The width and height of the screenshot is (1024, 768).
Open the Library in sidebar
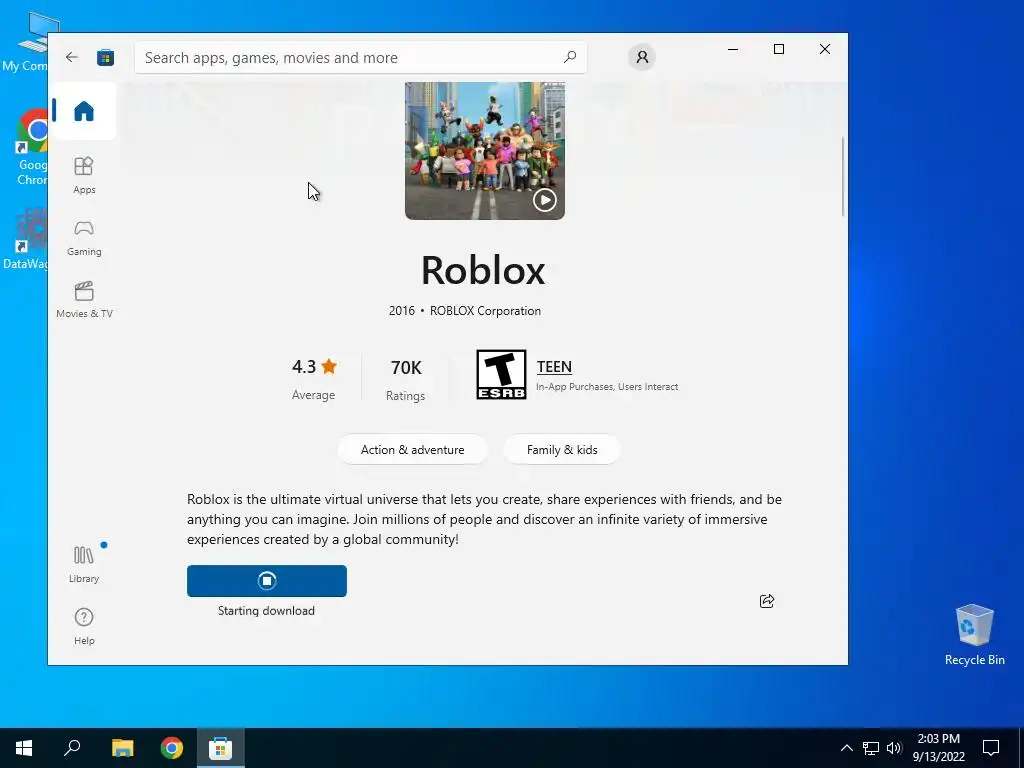coord(84,564)
